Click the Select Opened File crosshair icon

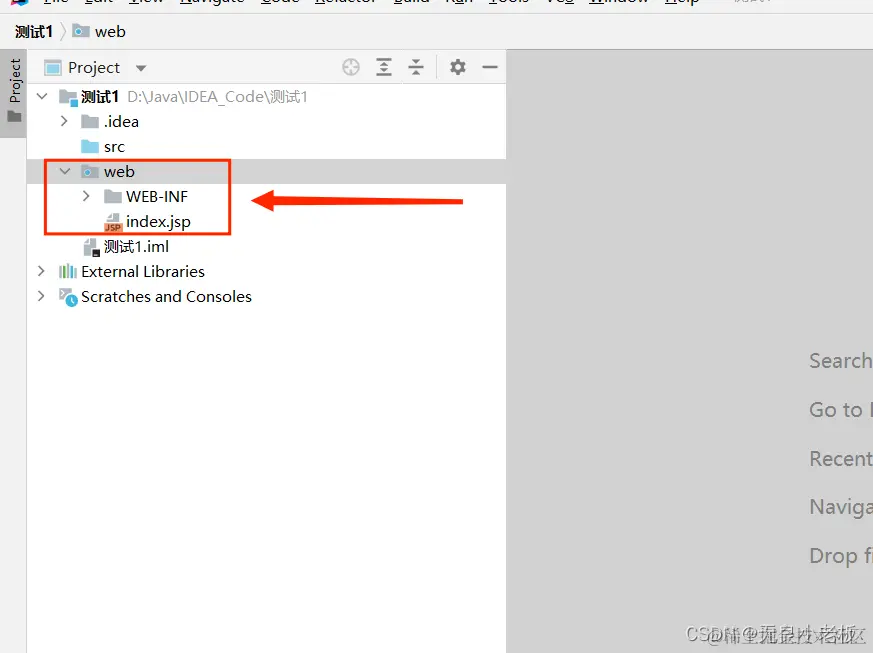click(x=351, y=67)
